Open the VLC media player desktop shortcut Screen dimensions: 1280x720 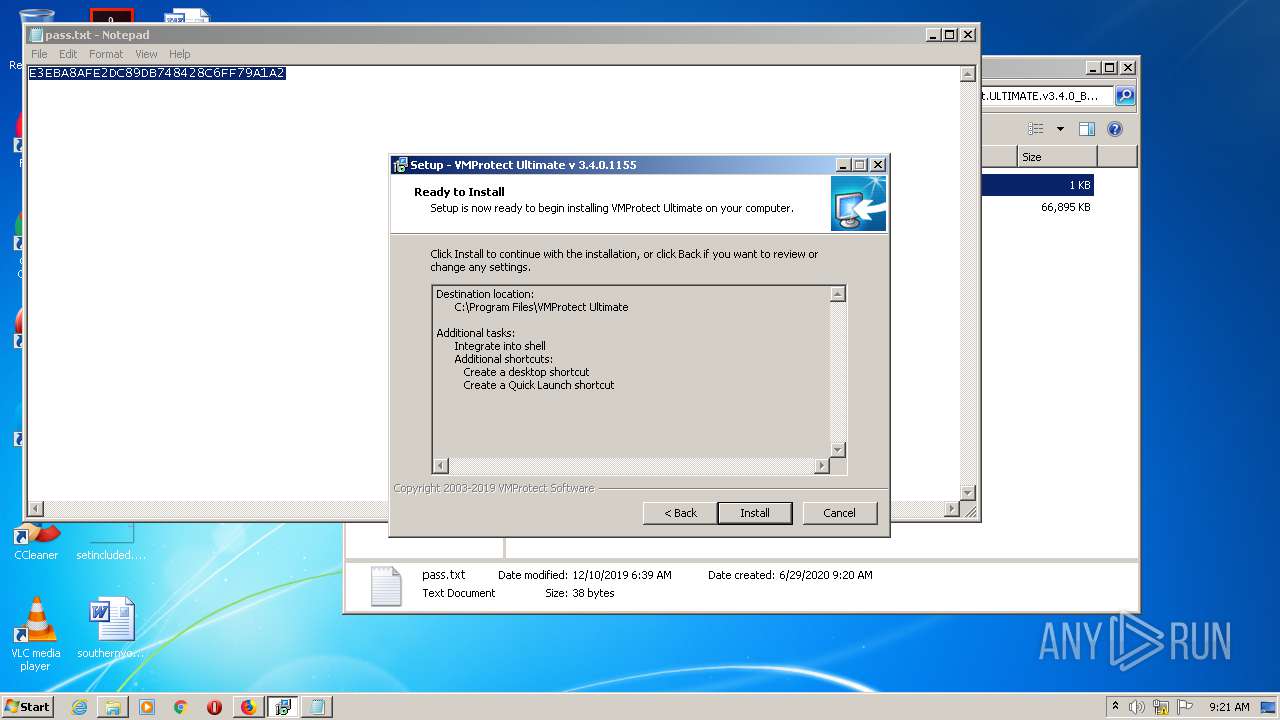(35, 634)
